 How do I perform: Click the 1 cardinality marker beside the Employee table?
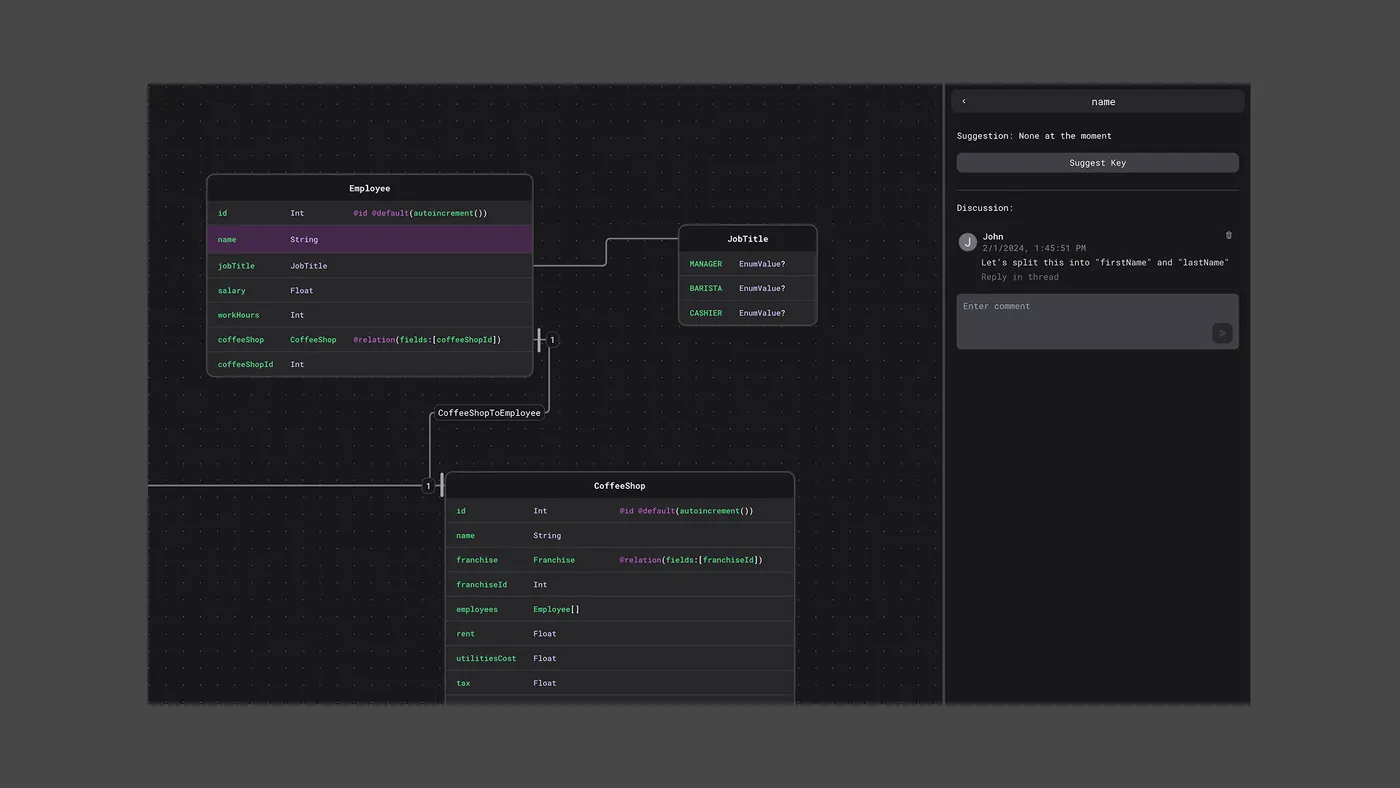pyautogui.click(x=551, y=340)
